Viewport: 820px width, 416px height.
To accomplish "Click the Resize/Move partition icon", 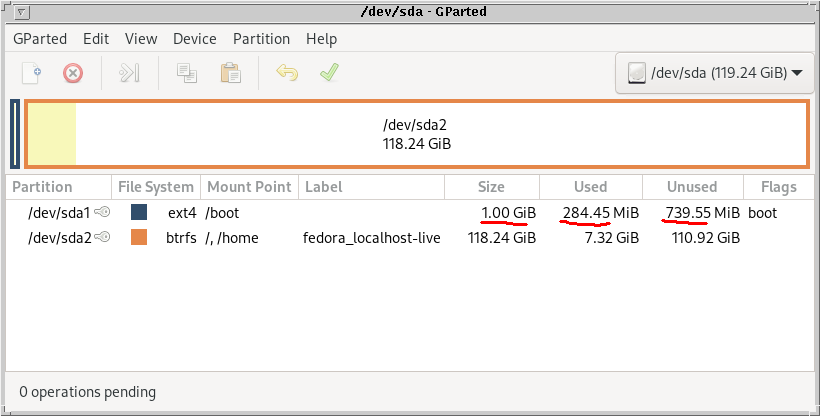I will tap(130, 73).
